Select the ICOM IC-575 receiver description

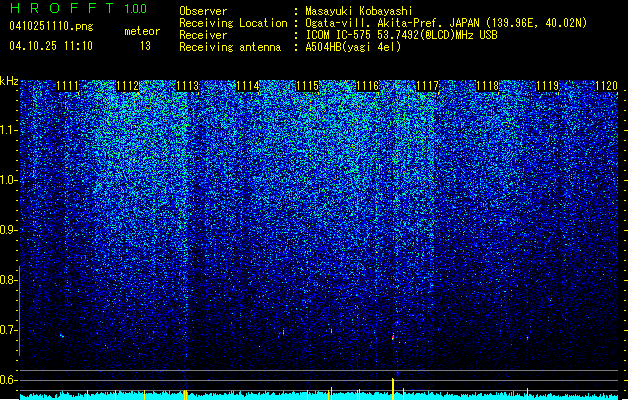[x=402, y=35]
